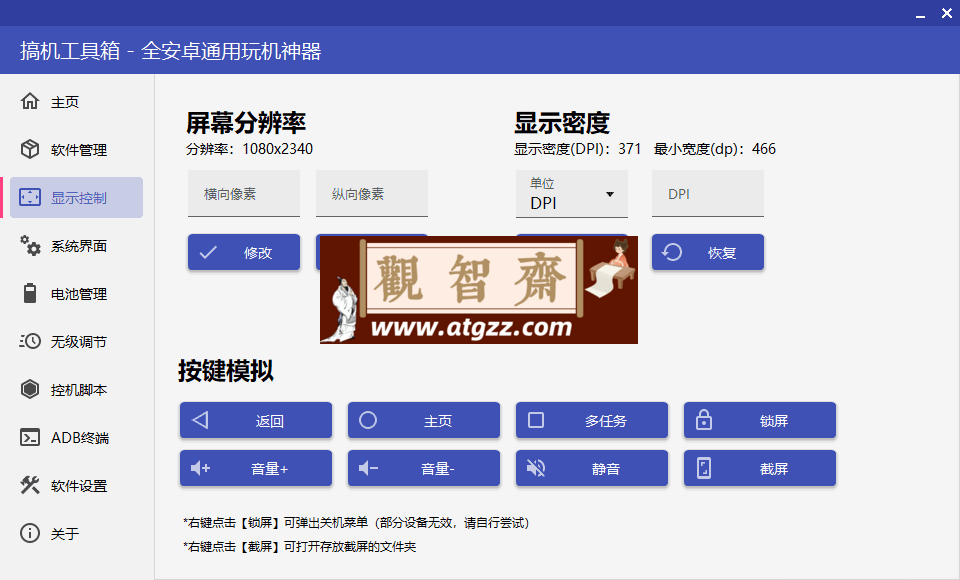Click the back triangle icon on 返回 button
This screenshot has width=960, height=580.
200,420
